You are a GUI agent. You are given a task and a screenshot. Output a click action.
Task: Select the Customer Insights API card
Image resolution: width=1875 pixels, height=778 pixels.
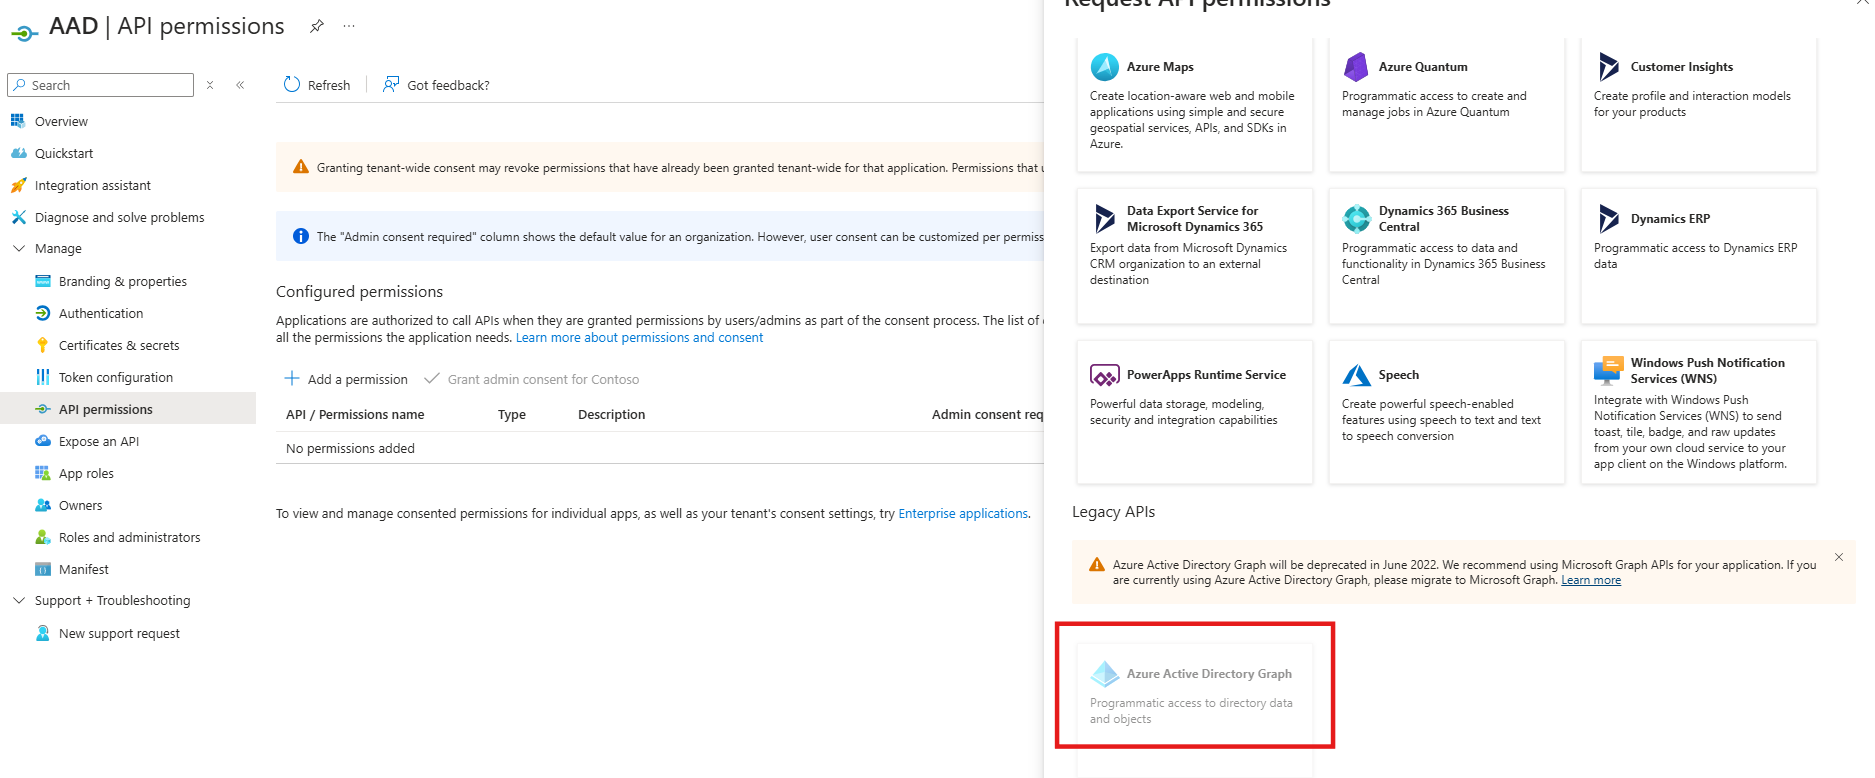click(1699, 104)
